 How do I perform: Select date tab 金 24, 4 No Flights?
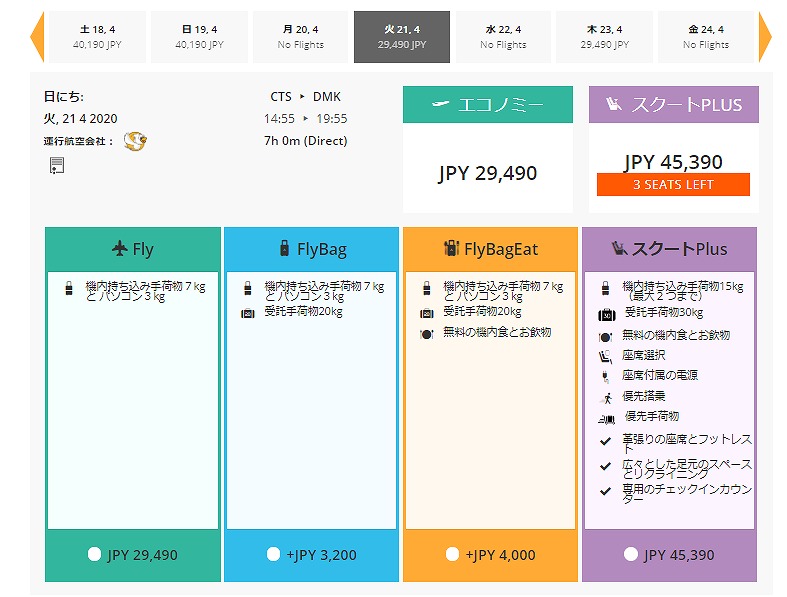coord(706,37)
